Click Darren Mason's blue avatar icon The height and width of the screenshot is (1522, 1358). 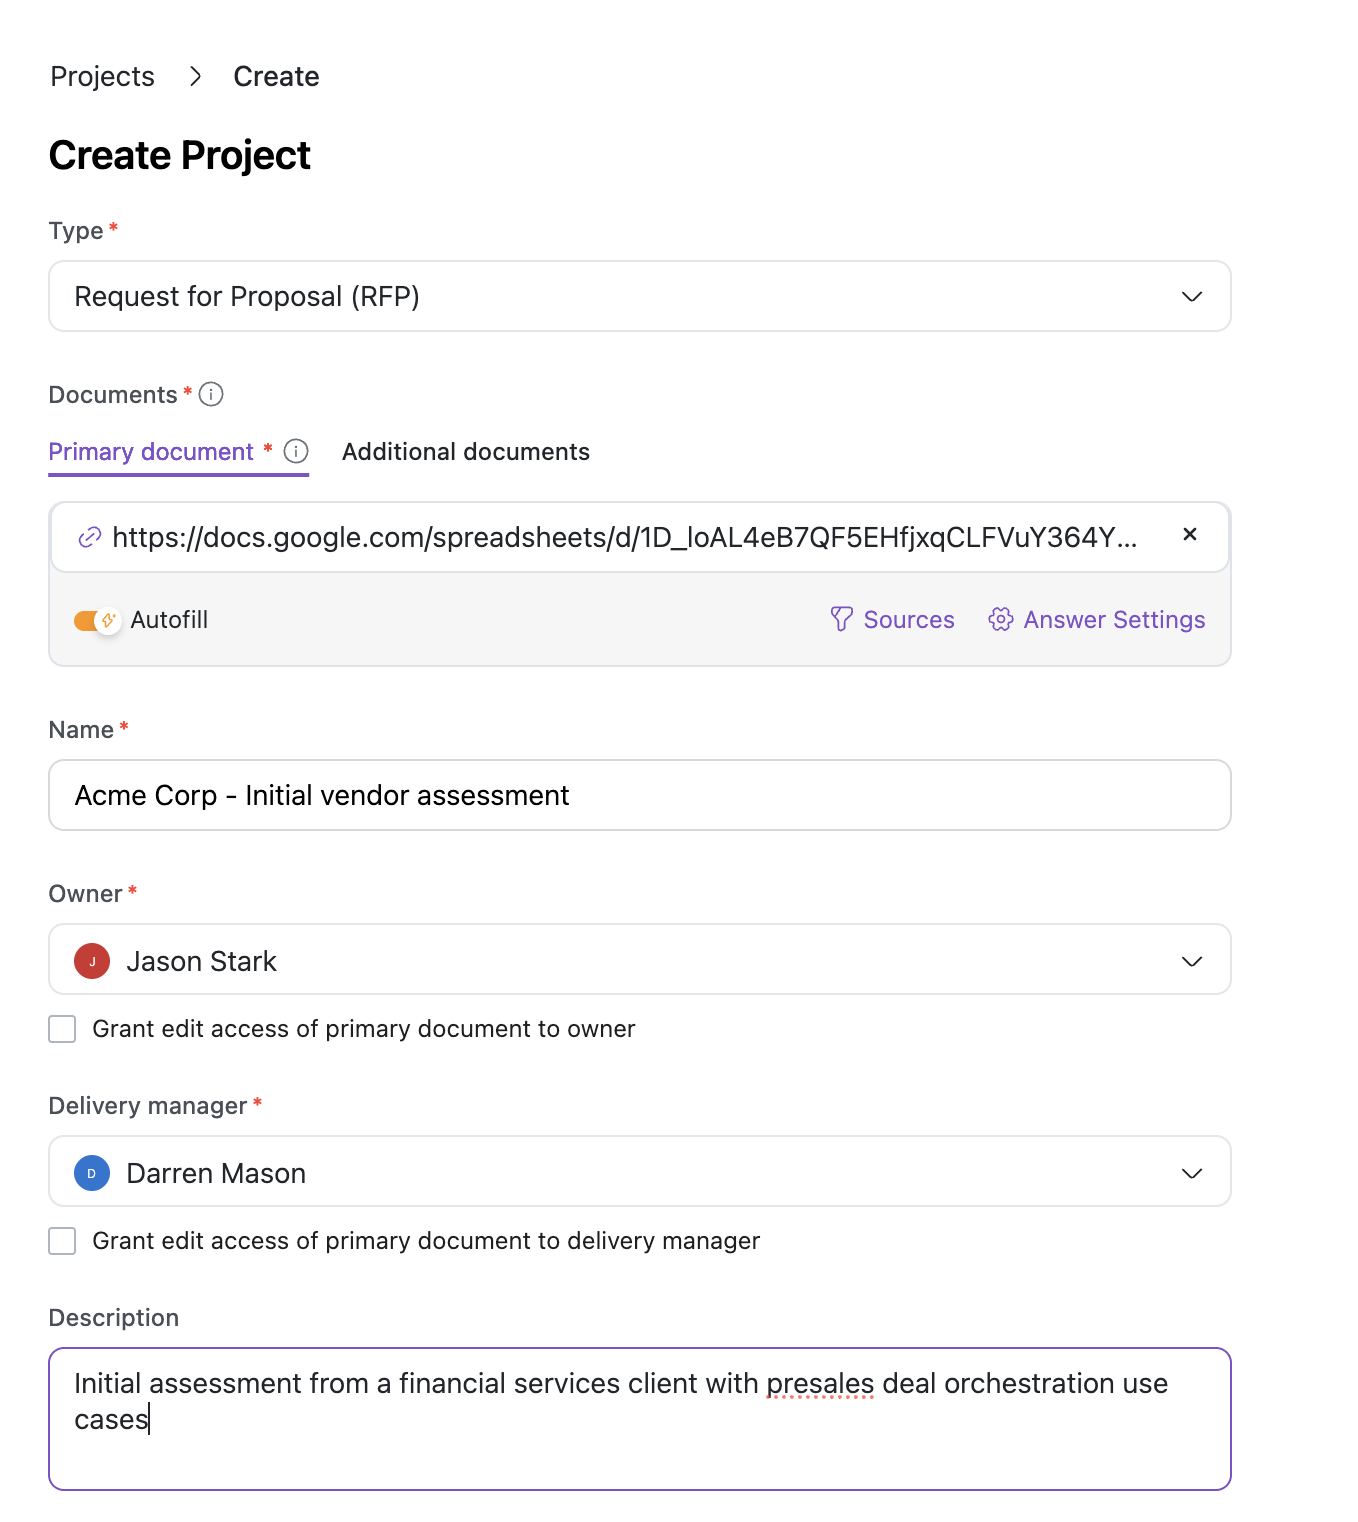click(92, 1173)
